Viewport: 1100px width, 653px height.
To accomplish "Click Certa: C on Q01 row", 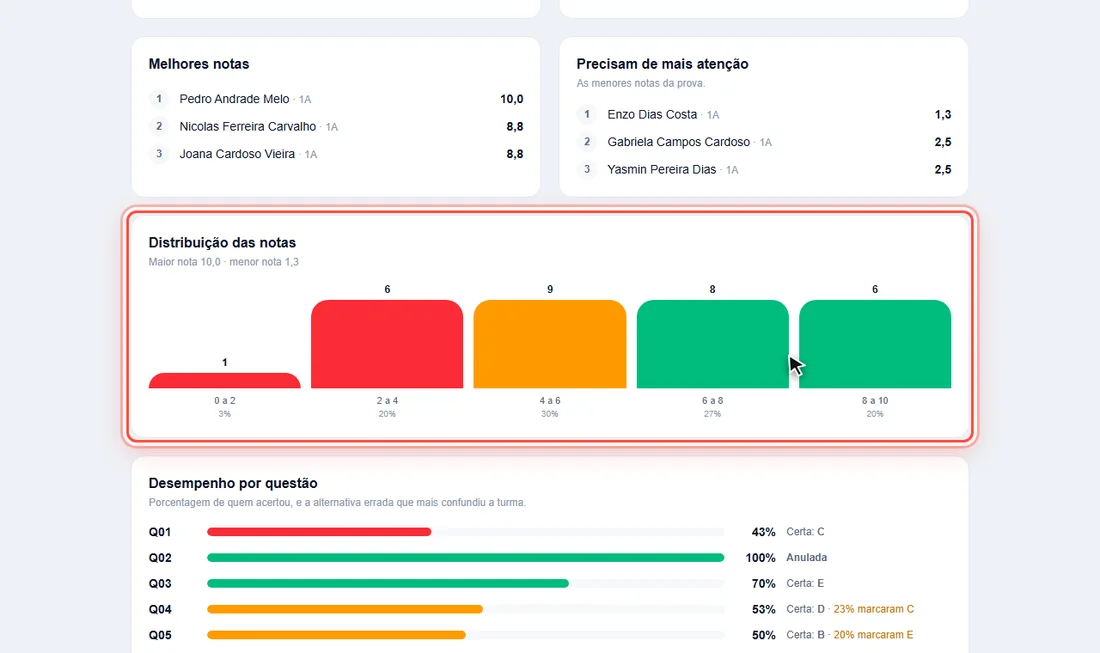I will 805,532.
